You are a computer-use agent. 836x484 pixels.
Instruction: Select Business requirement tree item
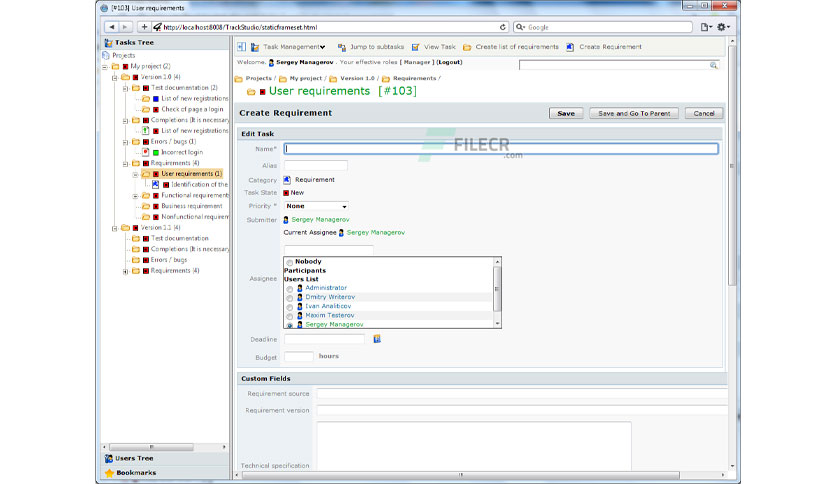point(192,206)
